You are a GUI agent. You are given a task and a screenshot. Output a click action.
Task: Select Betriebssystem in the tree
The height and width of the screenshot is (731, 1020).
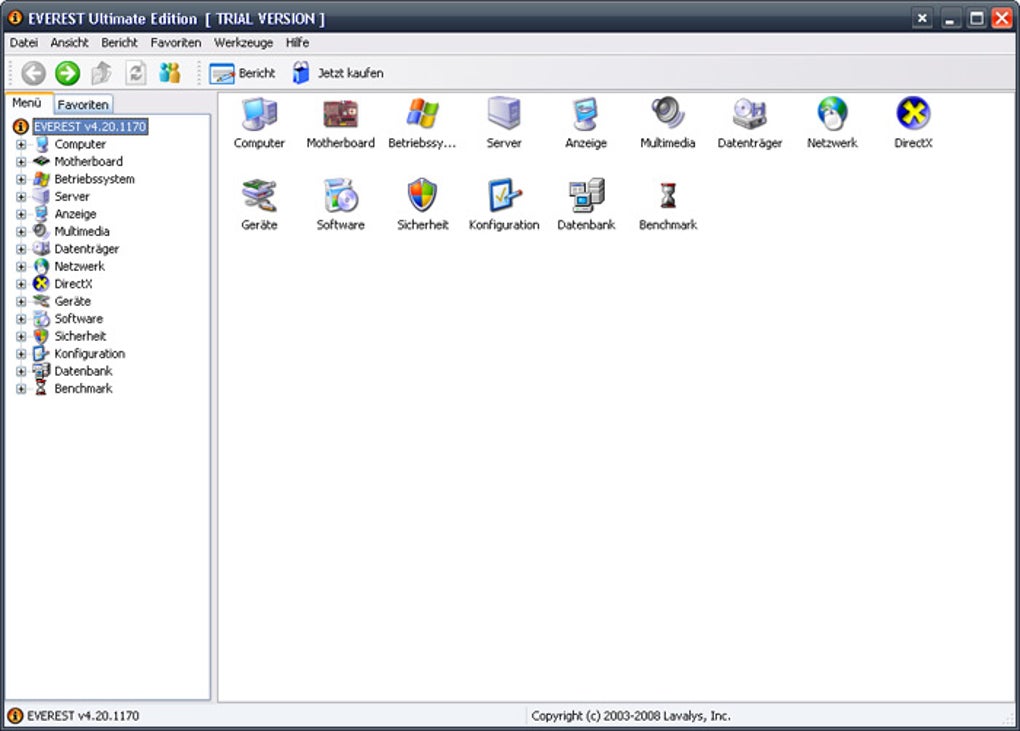coord(94,179)
